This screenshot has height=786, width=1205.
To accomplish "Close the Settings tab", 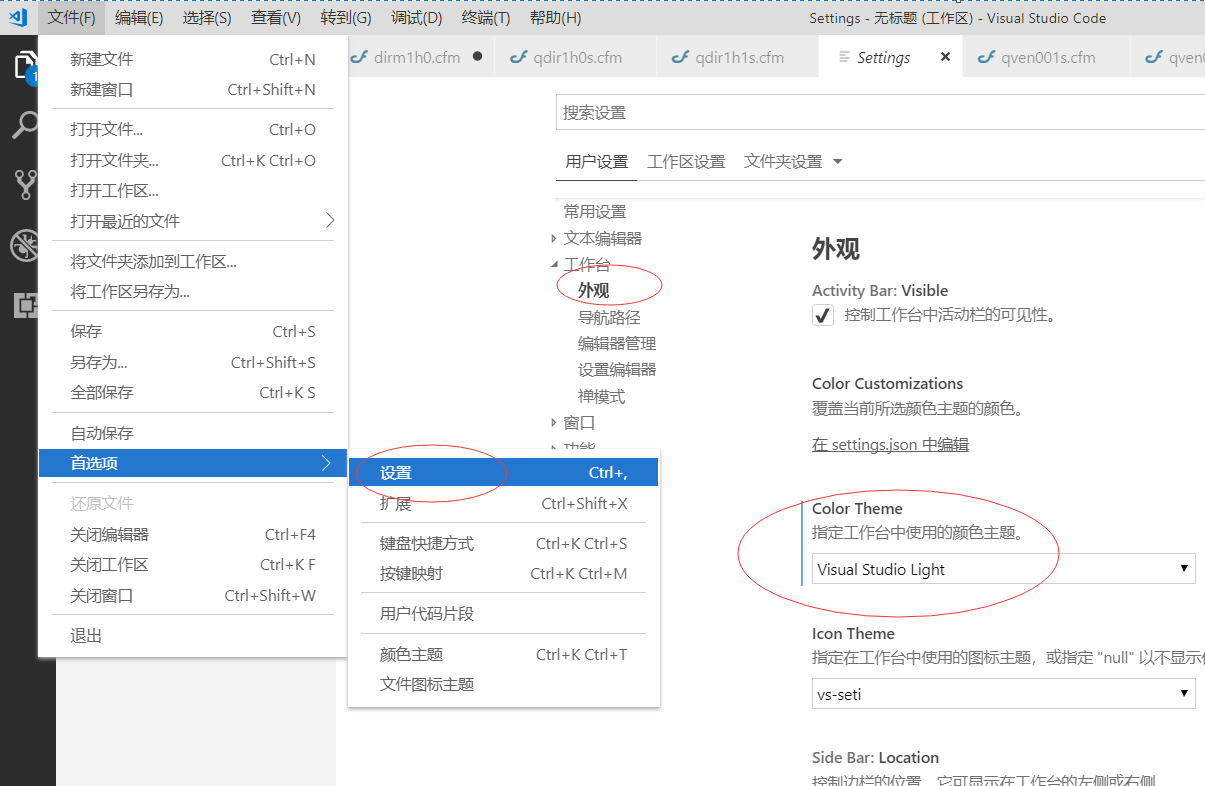I will pyautogui.click(x=945, y=57).
